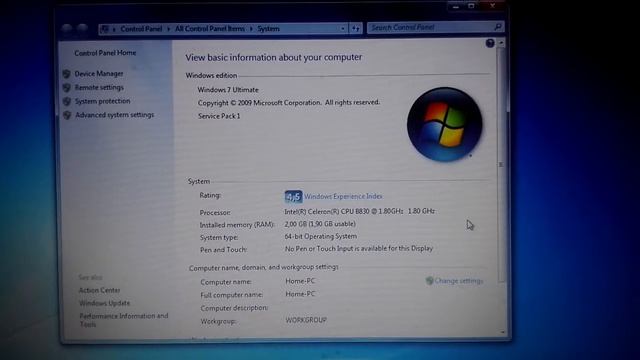Click the shield icon beside Remote settings

click(67, 88)
